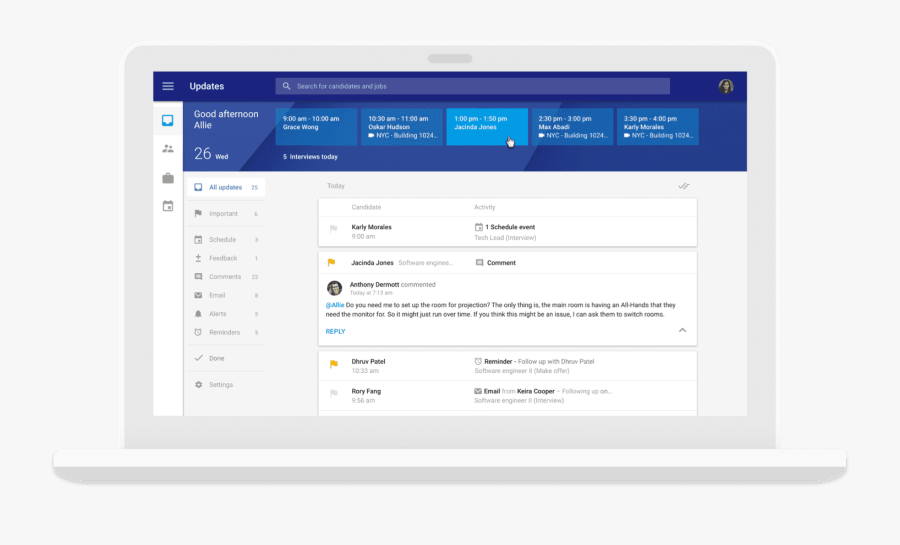
Task: Click the comment bubble icon for Jacinda Jones
Action: pos(479,263)
